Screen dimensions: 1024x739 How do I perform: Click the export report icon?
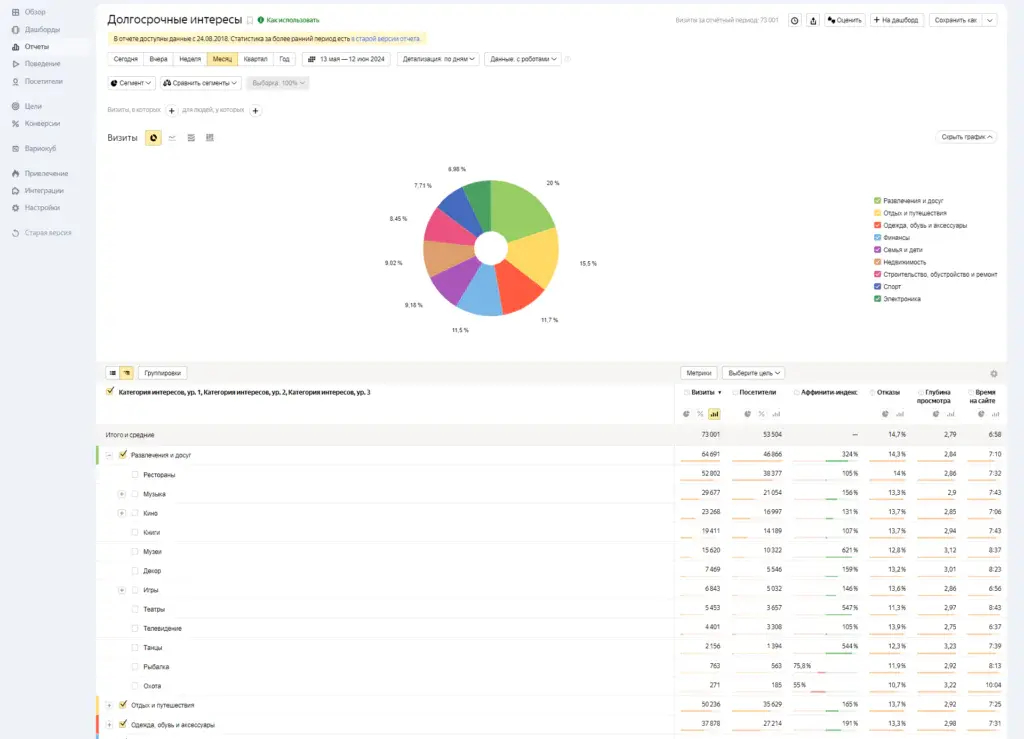pyautogui.click(x=812, y=20)
